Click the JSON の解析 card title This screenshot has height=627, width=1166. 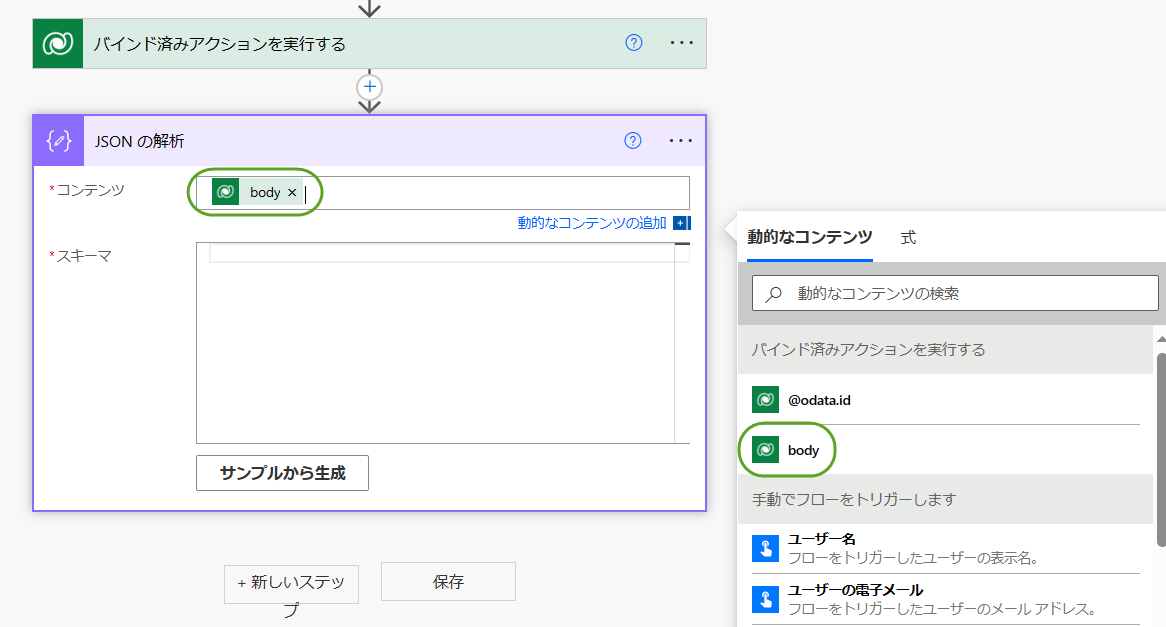click(x=140, y=141)
